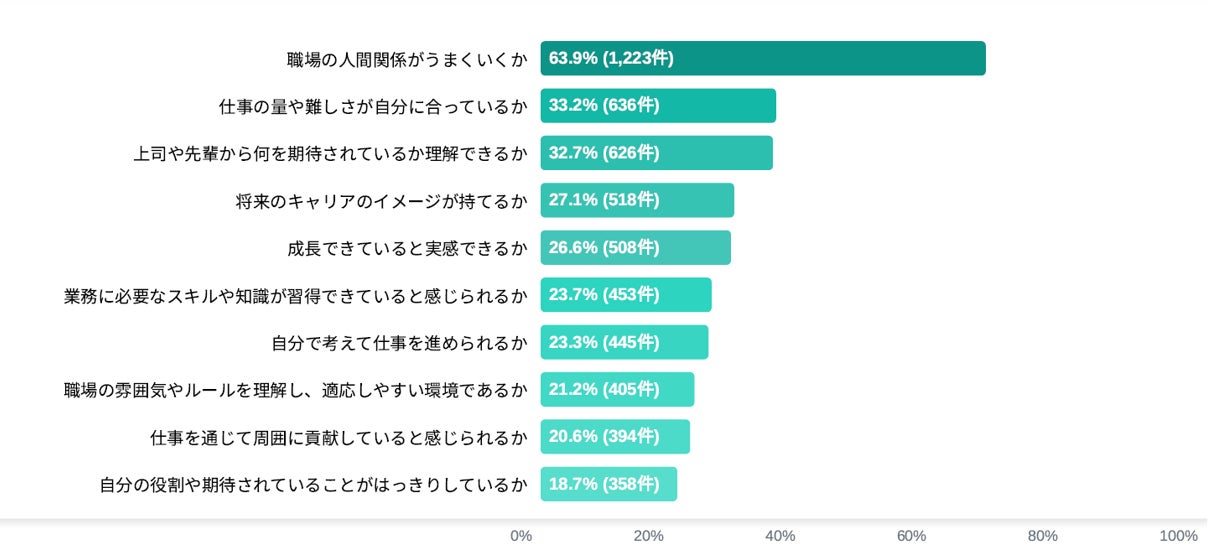
Task: Select the label 自分で考えて仕事を進められるか
Action: tap(399, 343)
